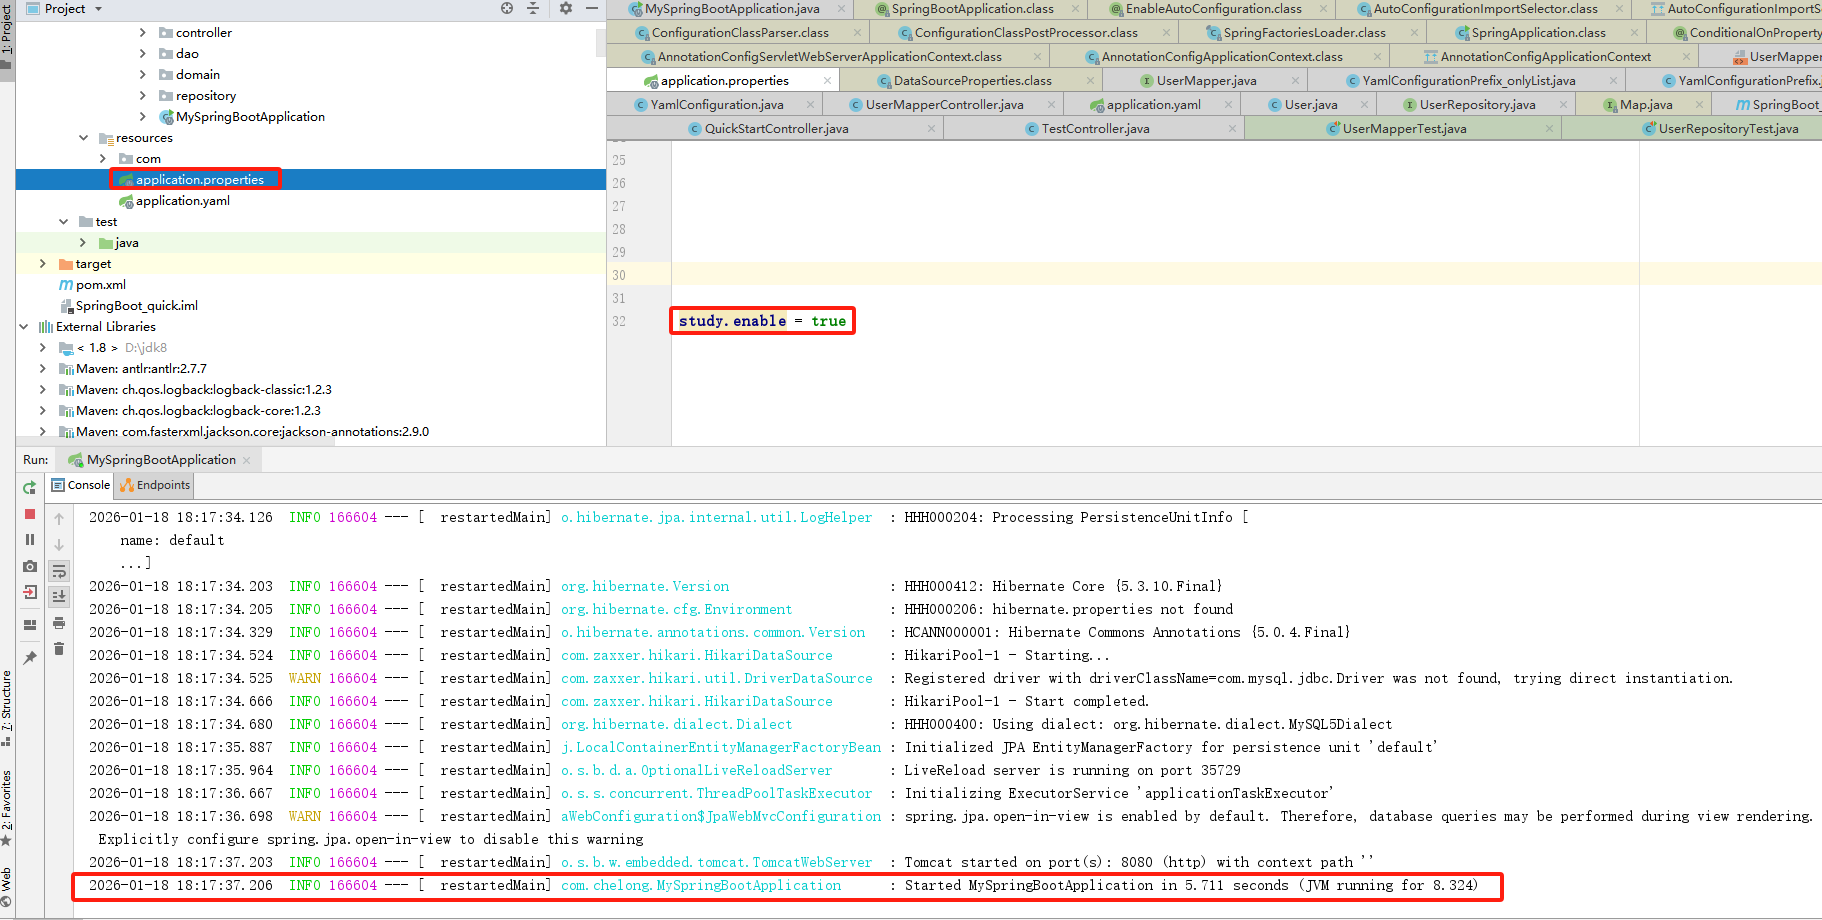Screen dimensions: 1822x920
Task: Toggle scroll to end of console
Action: [59, 597]
